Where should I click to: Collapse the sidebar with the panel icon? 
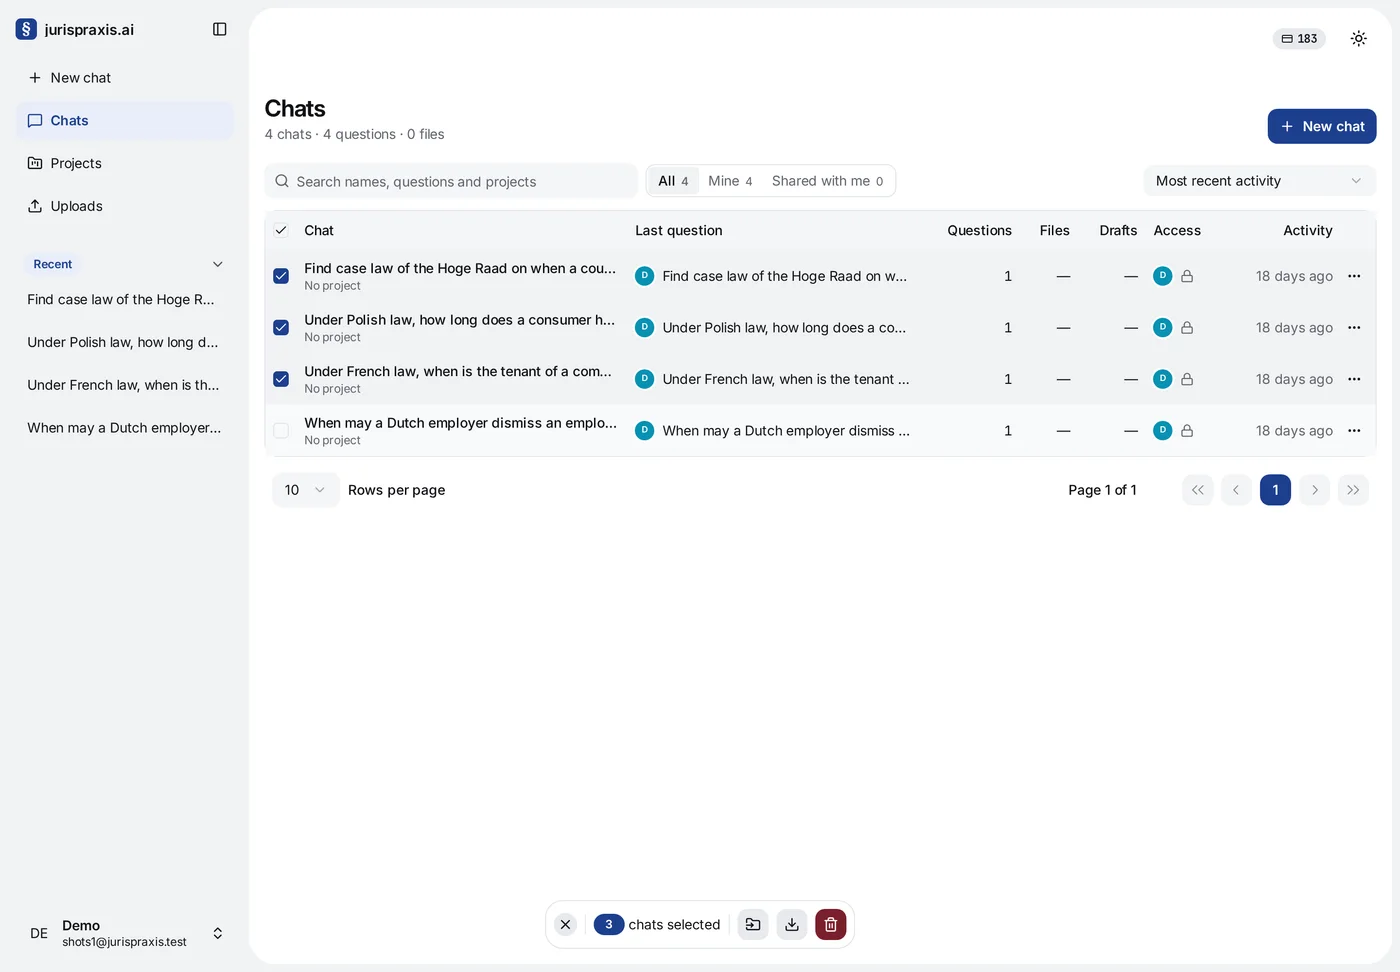220,29
